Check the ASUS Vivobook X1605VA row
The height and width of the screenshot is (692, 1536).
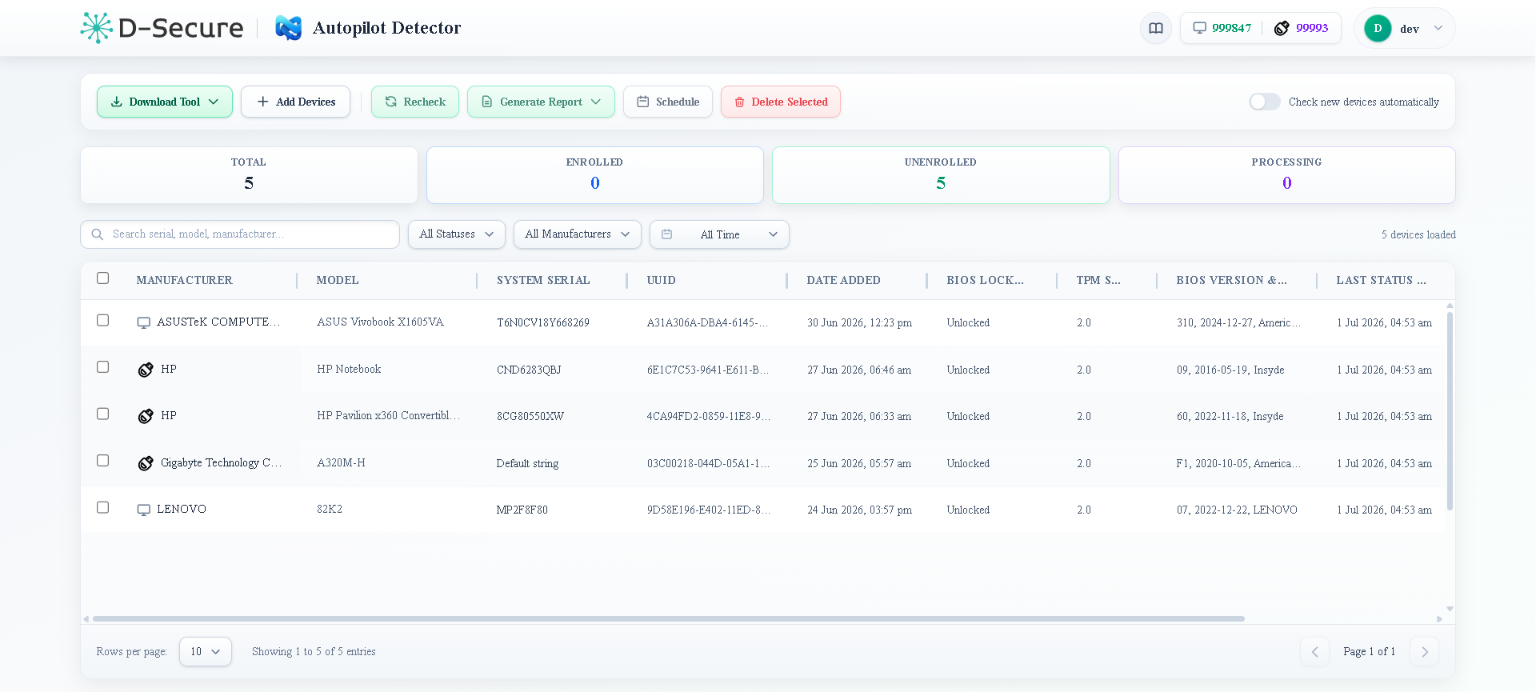coord(103,320)
